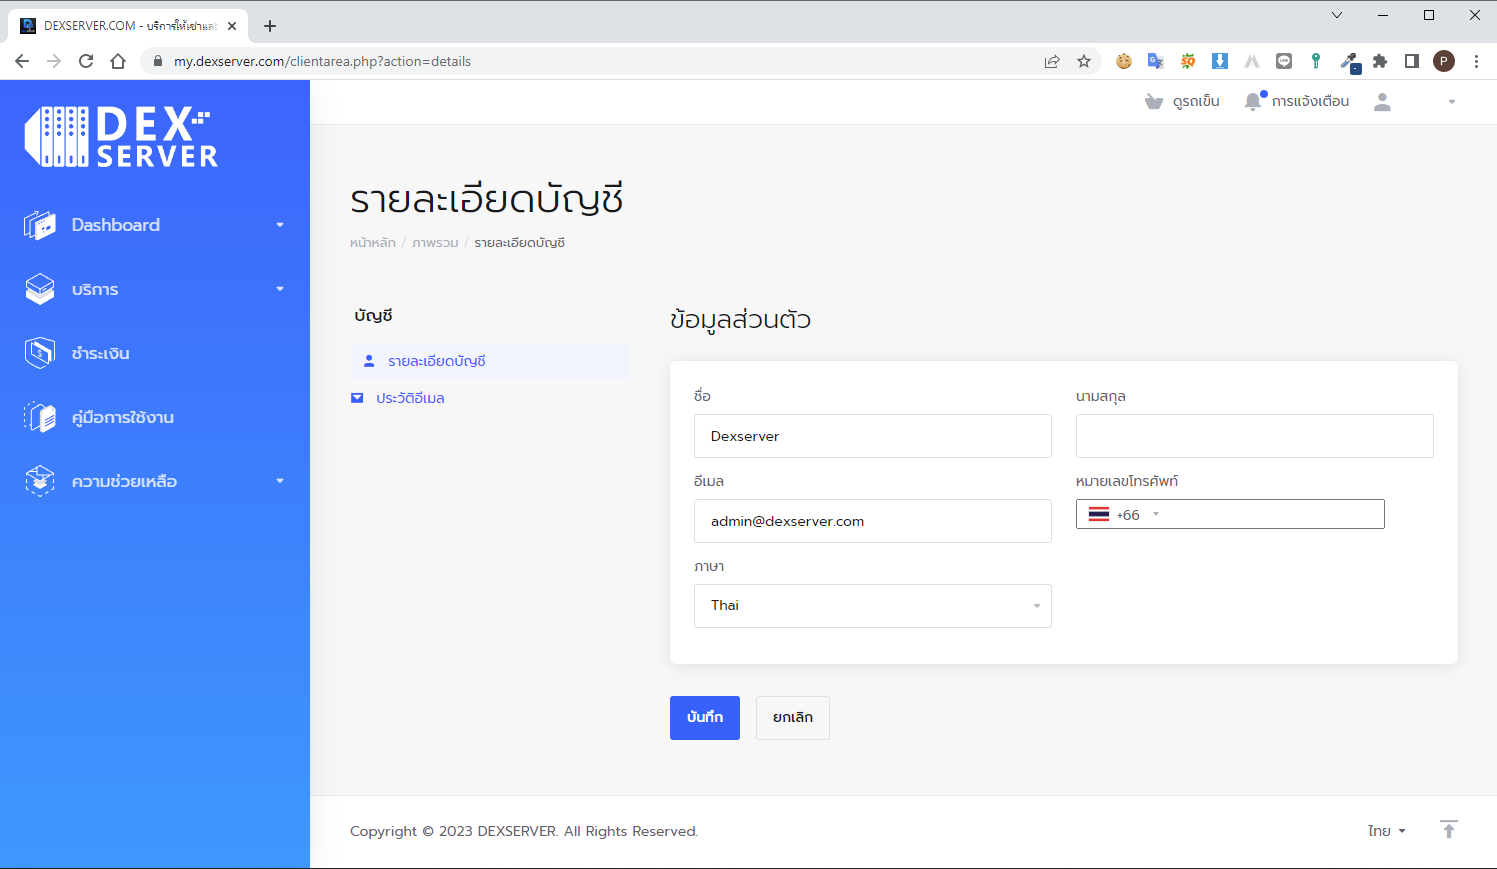Screen dimensions: 1497x869
Task: Open the +66 country code dropdown
Action: [x=1124, y=514]
